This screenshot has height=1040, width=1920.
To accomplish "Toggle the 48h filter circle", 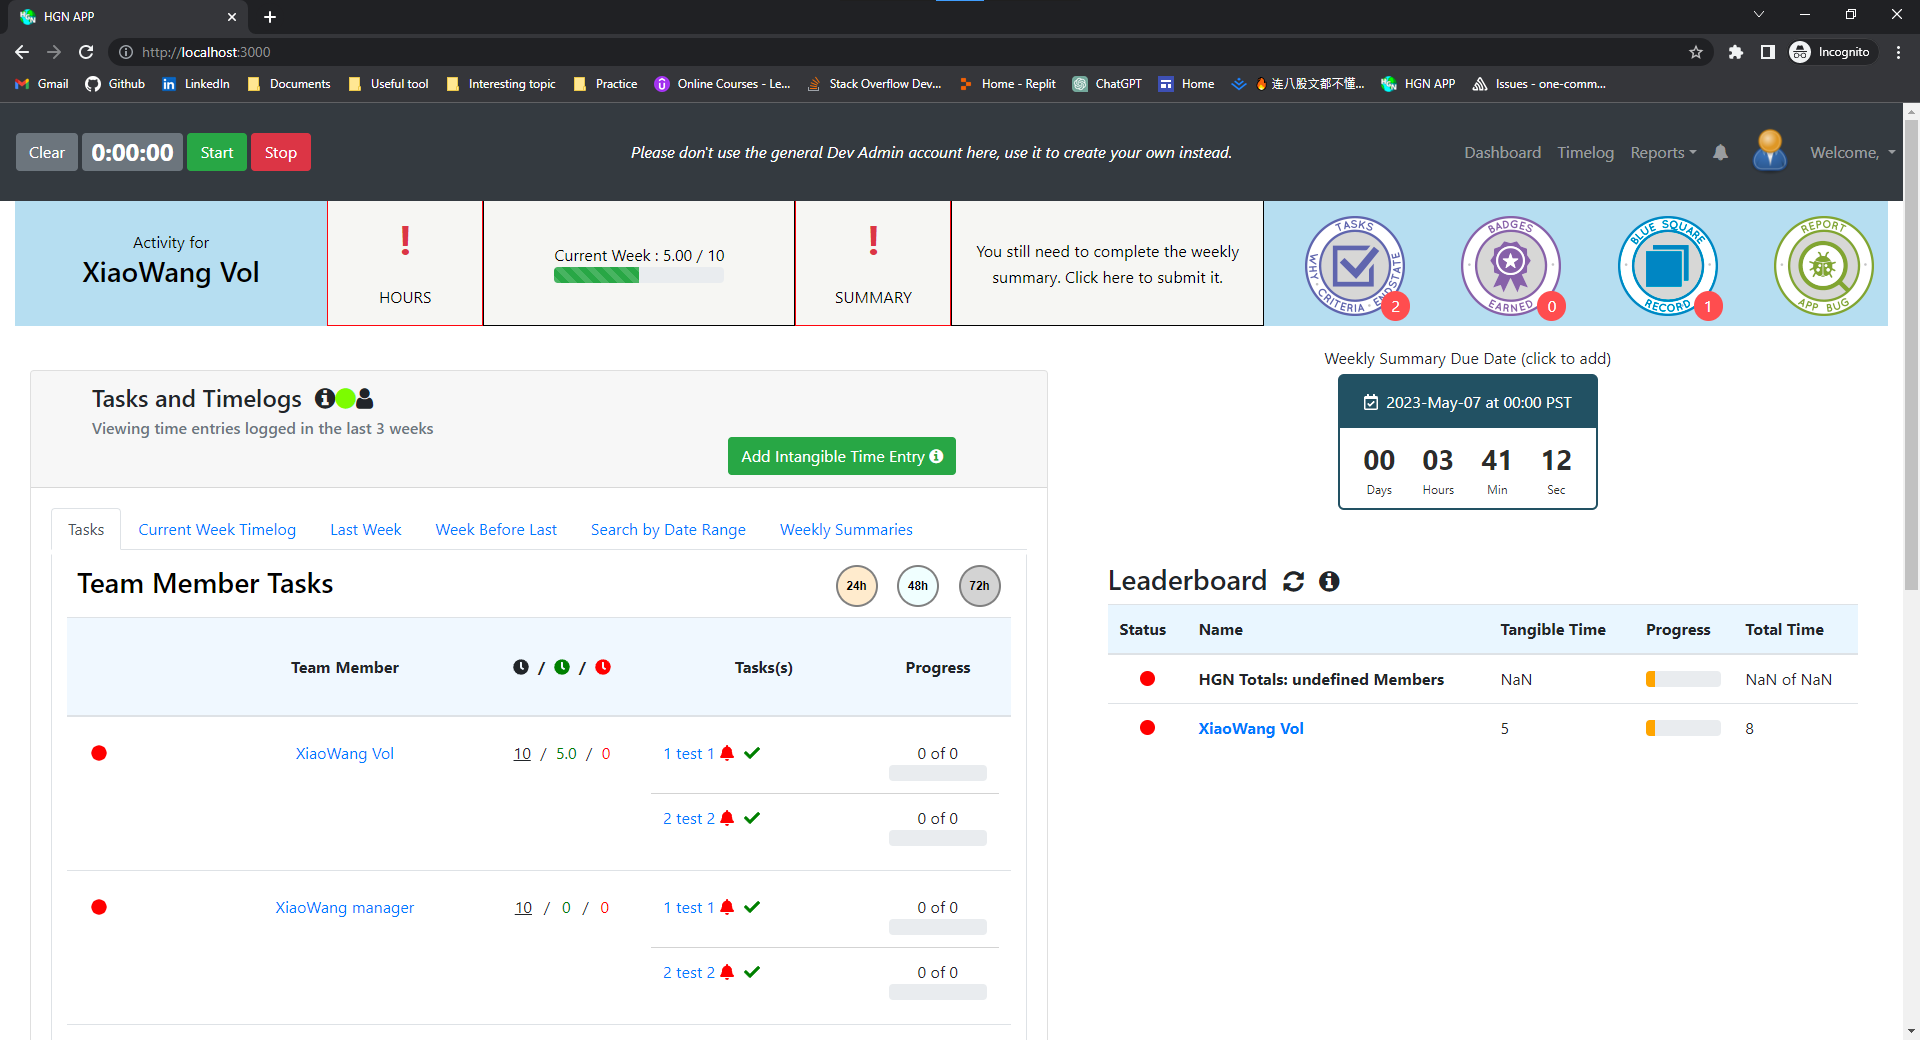I will [918, 586].
